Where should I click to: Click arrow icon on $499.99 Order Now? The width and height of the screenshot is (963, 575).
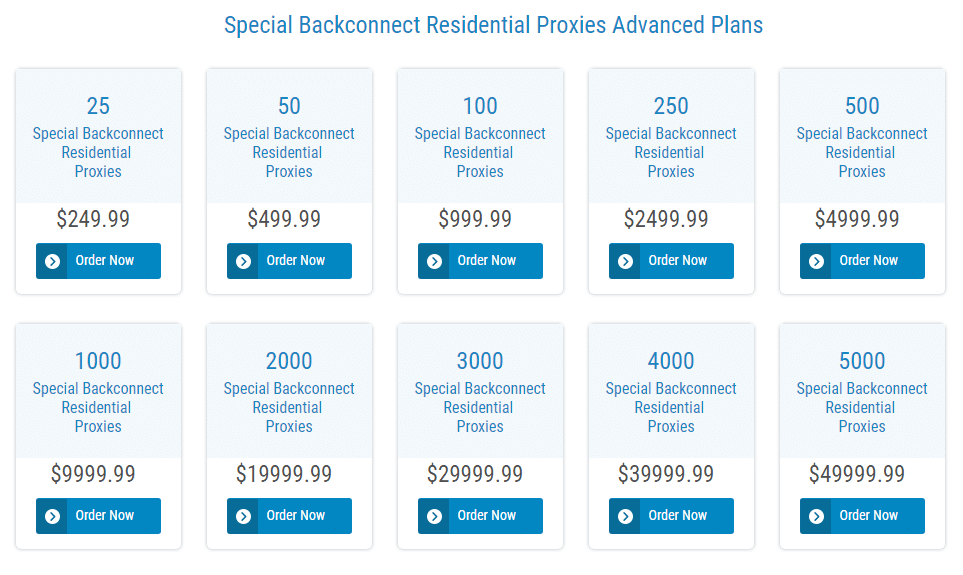click(244, 261)
